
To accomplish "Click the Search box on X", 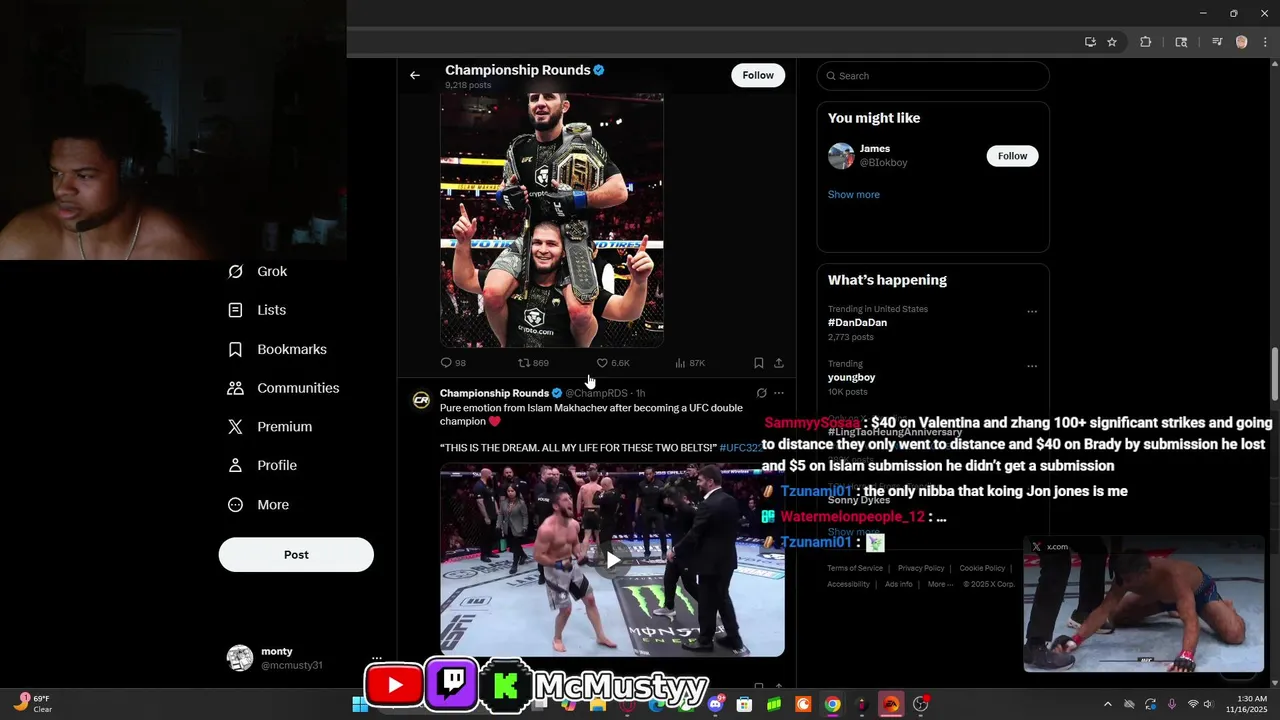I will (x=933, y=76).
